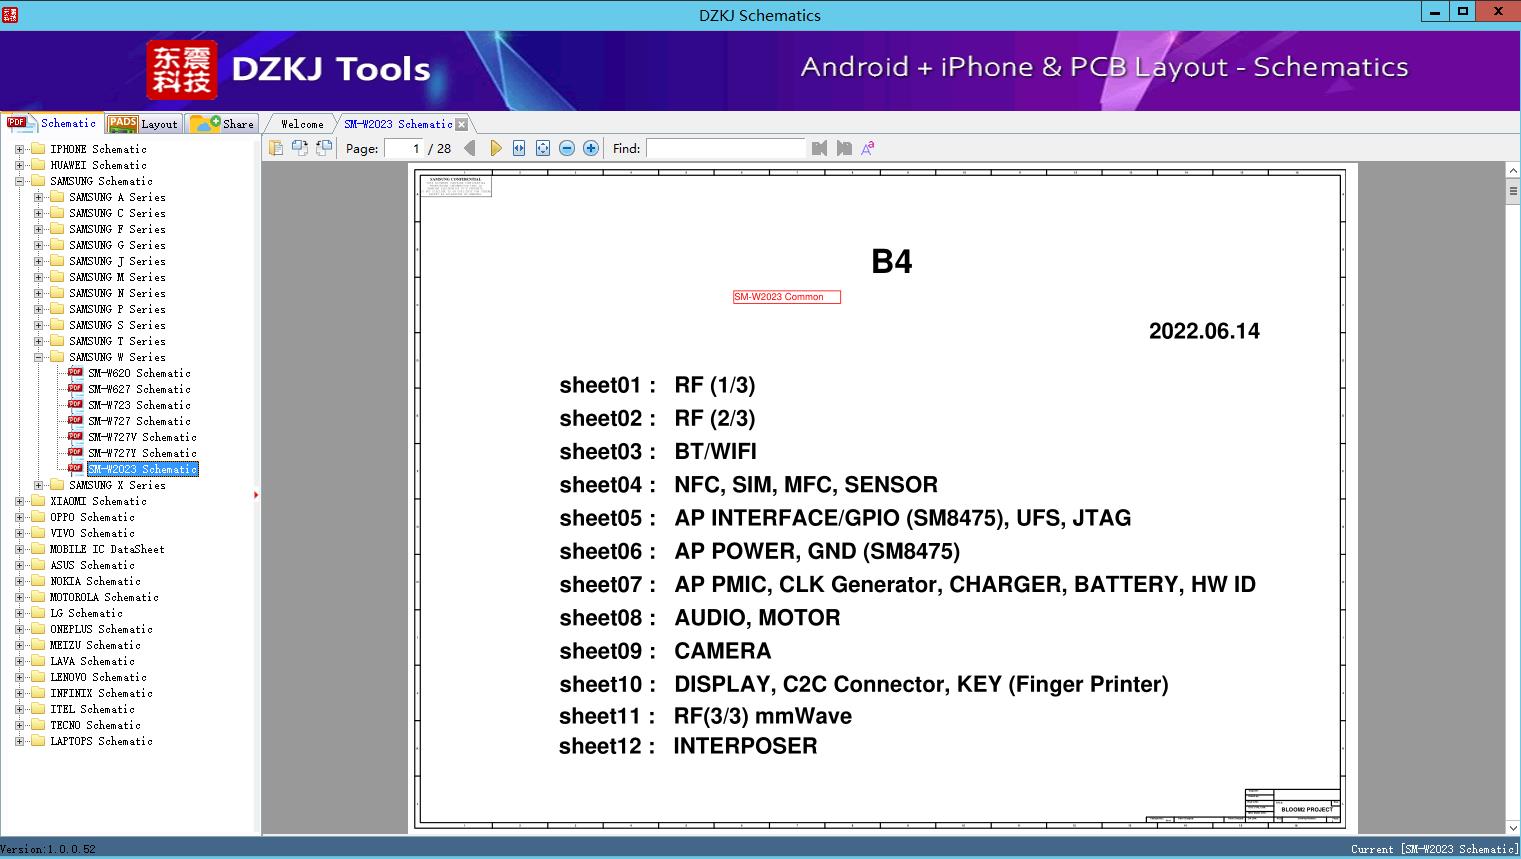1521x859 pixels.
Task: Select the SM-W2023 Schematic document tab
Action: [x=398, y=124]
